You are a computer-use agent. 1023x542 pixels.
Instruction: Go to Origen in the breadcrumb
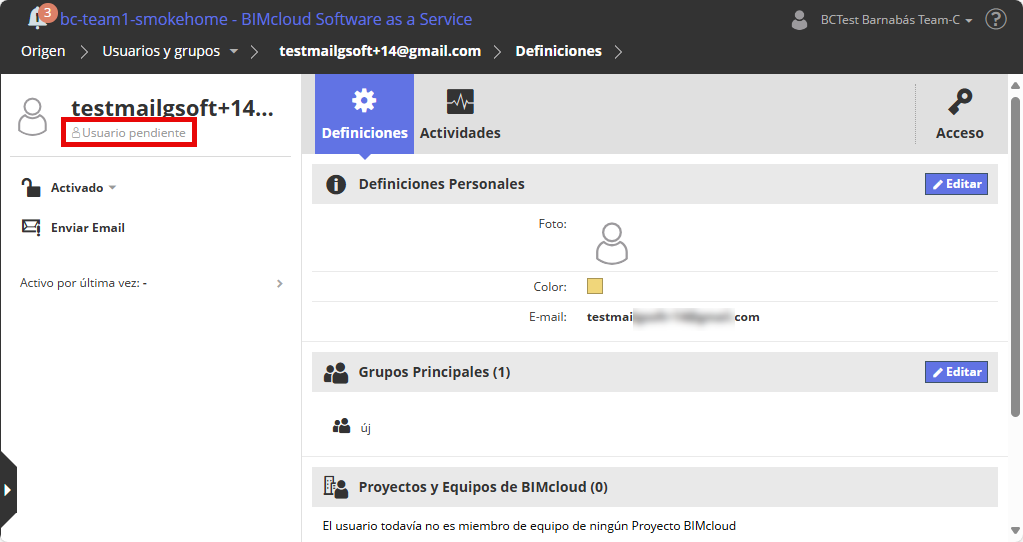[x=43, y=51]
